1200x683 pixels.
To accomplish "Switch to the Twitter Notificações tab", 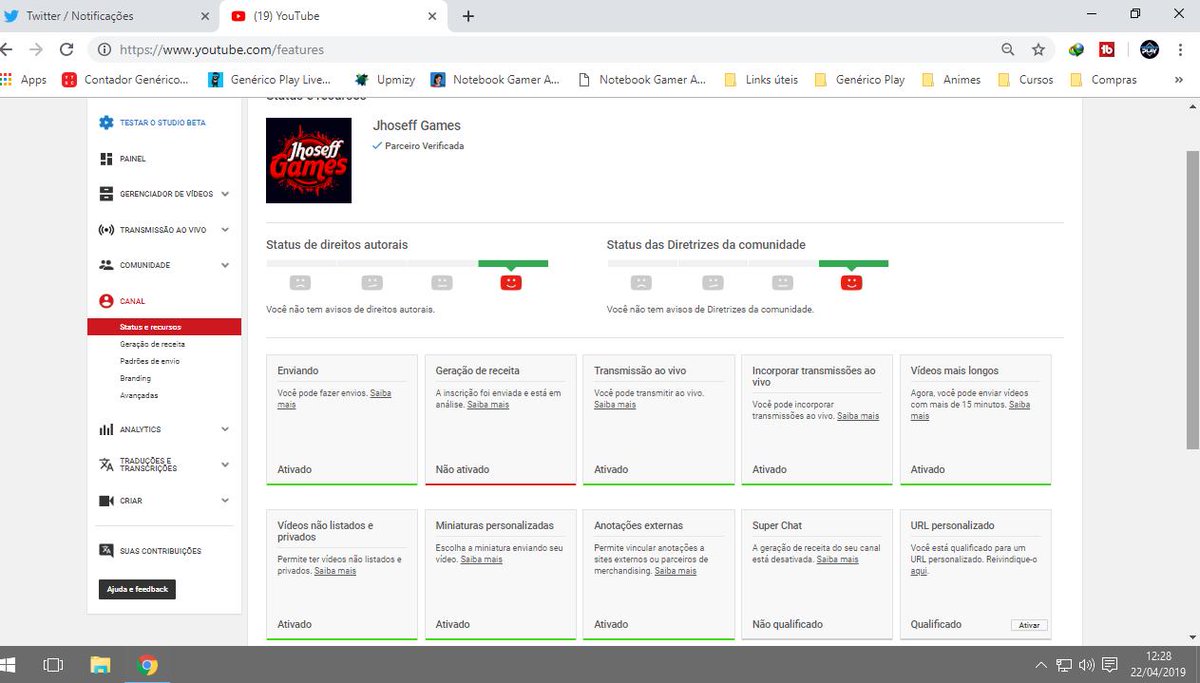I will (x=108, y=16).
